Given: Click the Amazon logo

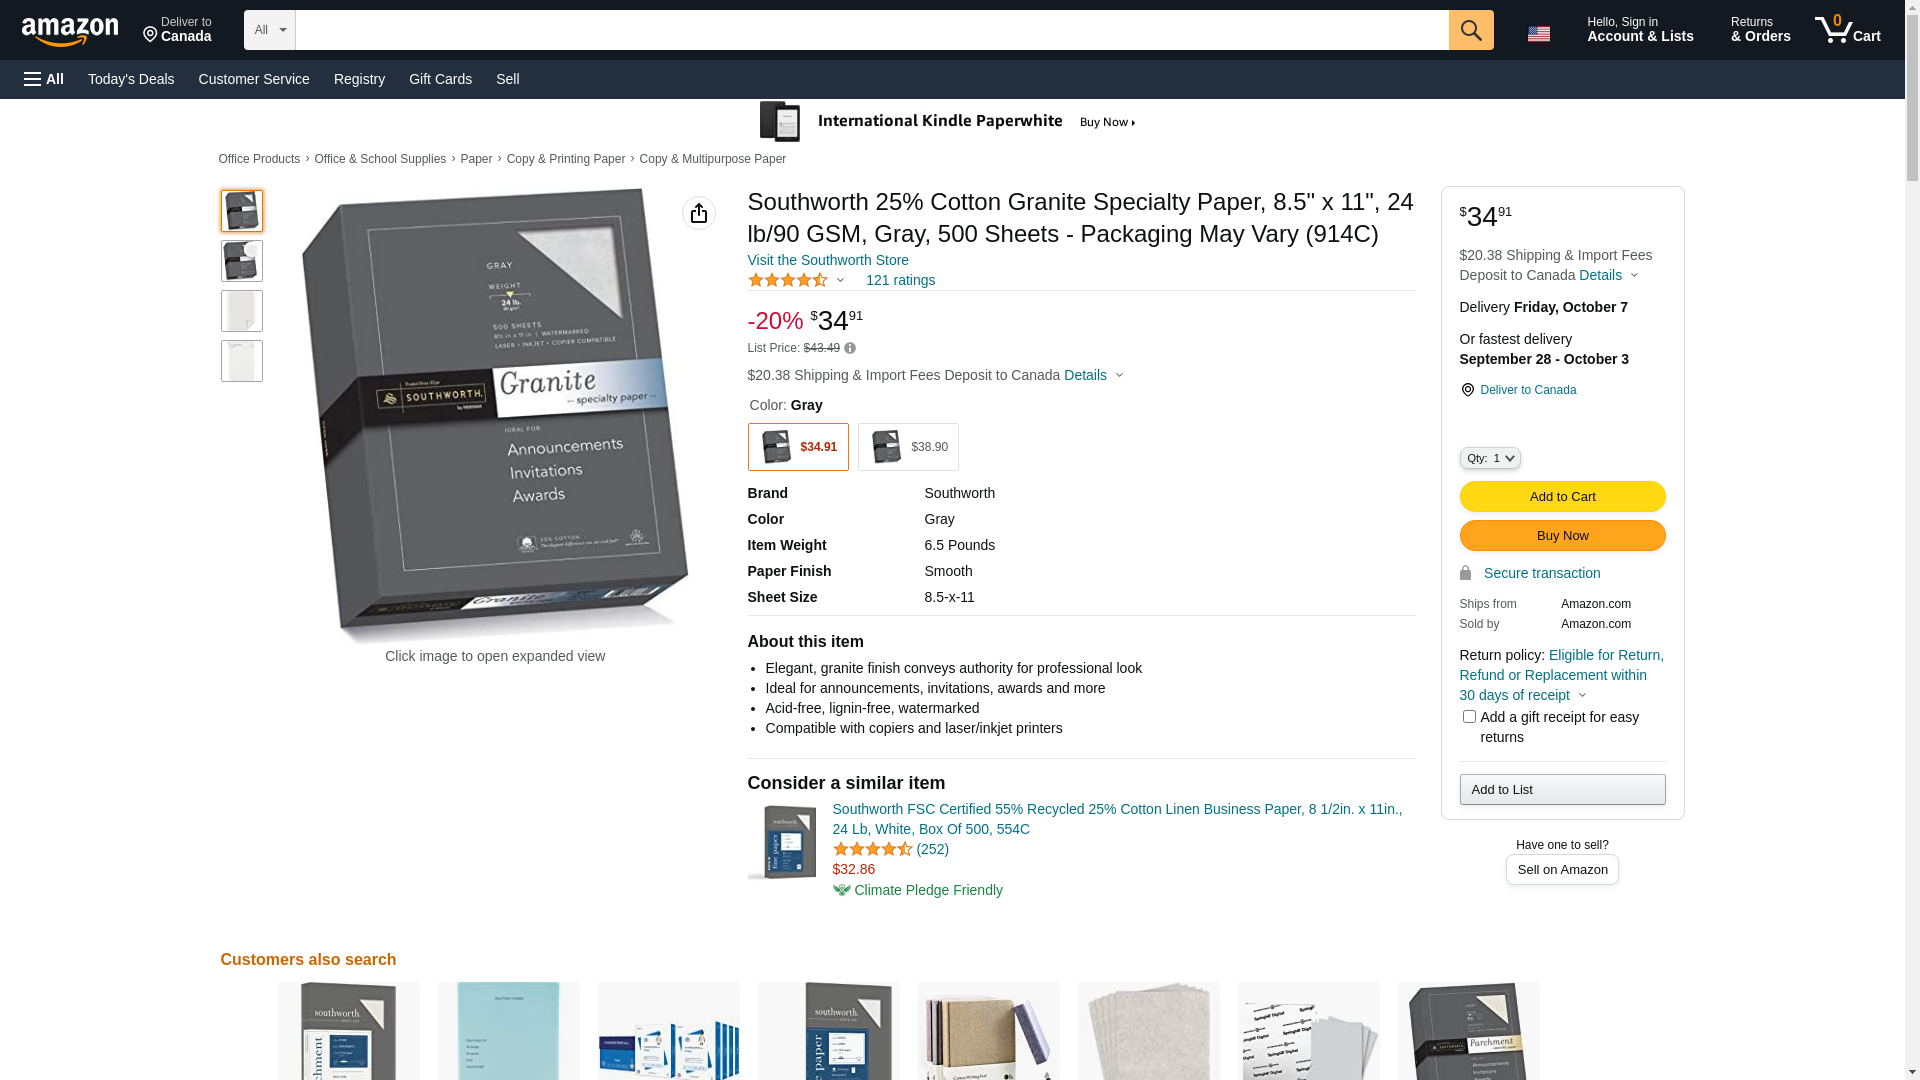Looking at the screenshot, I should [x=70, y=31].
